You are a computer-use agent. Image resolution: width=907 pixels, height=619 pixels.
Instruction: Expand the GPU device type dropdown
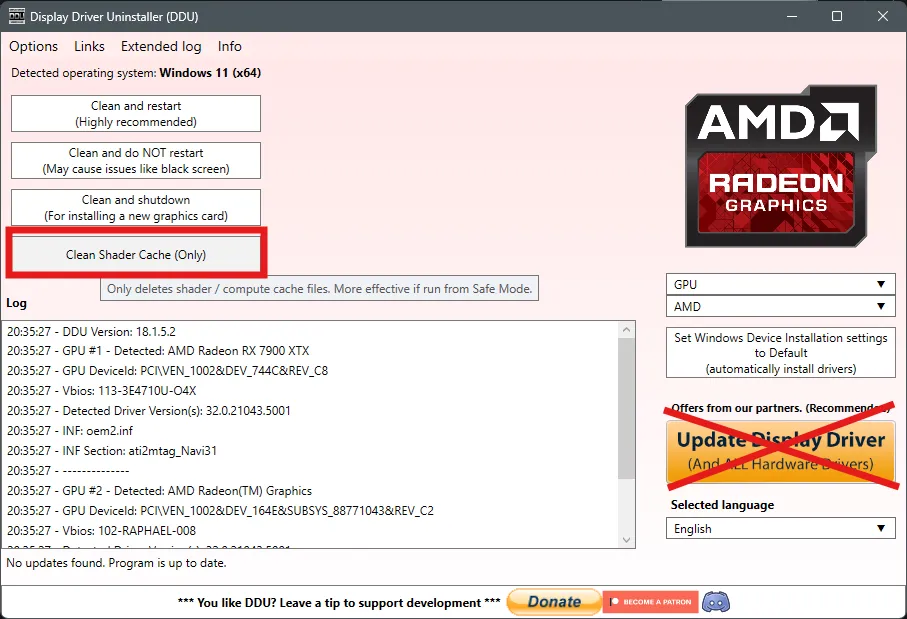(781, 285)
